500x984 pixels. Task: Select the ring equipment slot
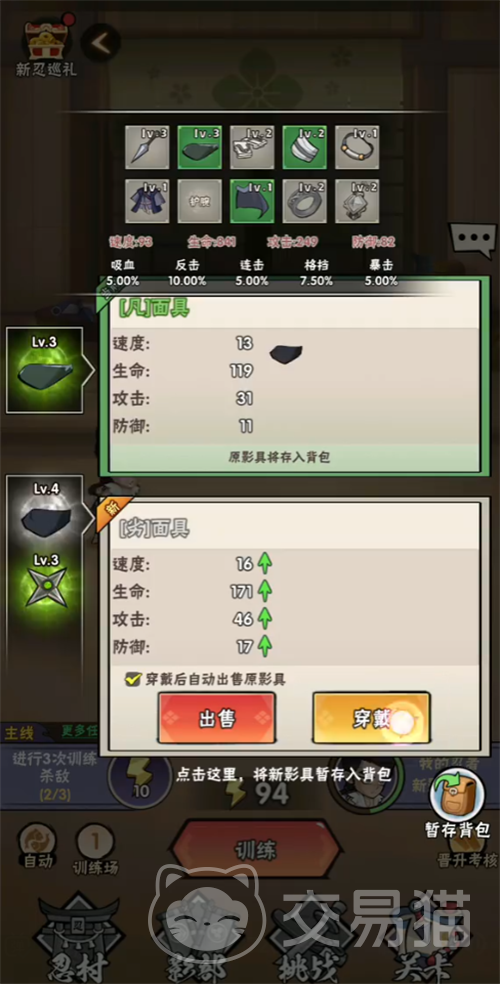tap(304, 201)
